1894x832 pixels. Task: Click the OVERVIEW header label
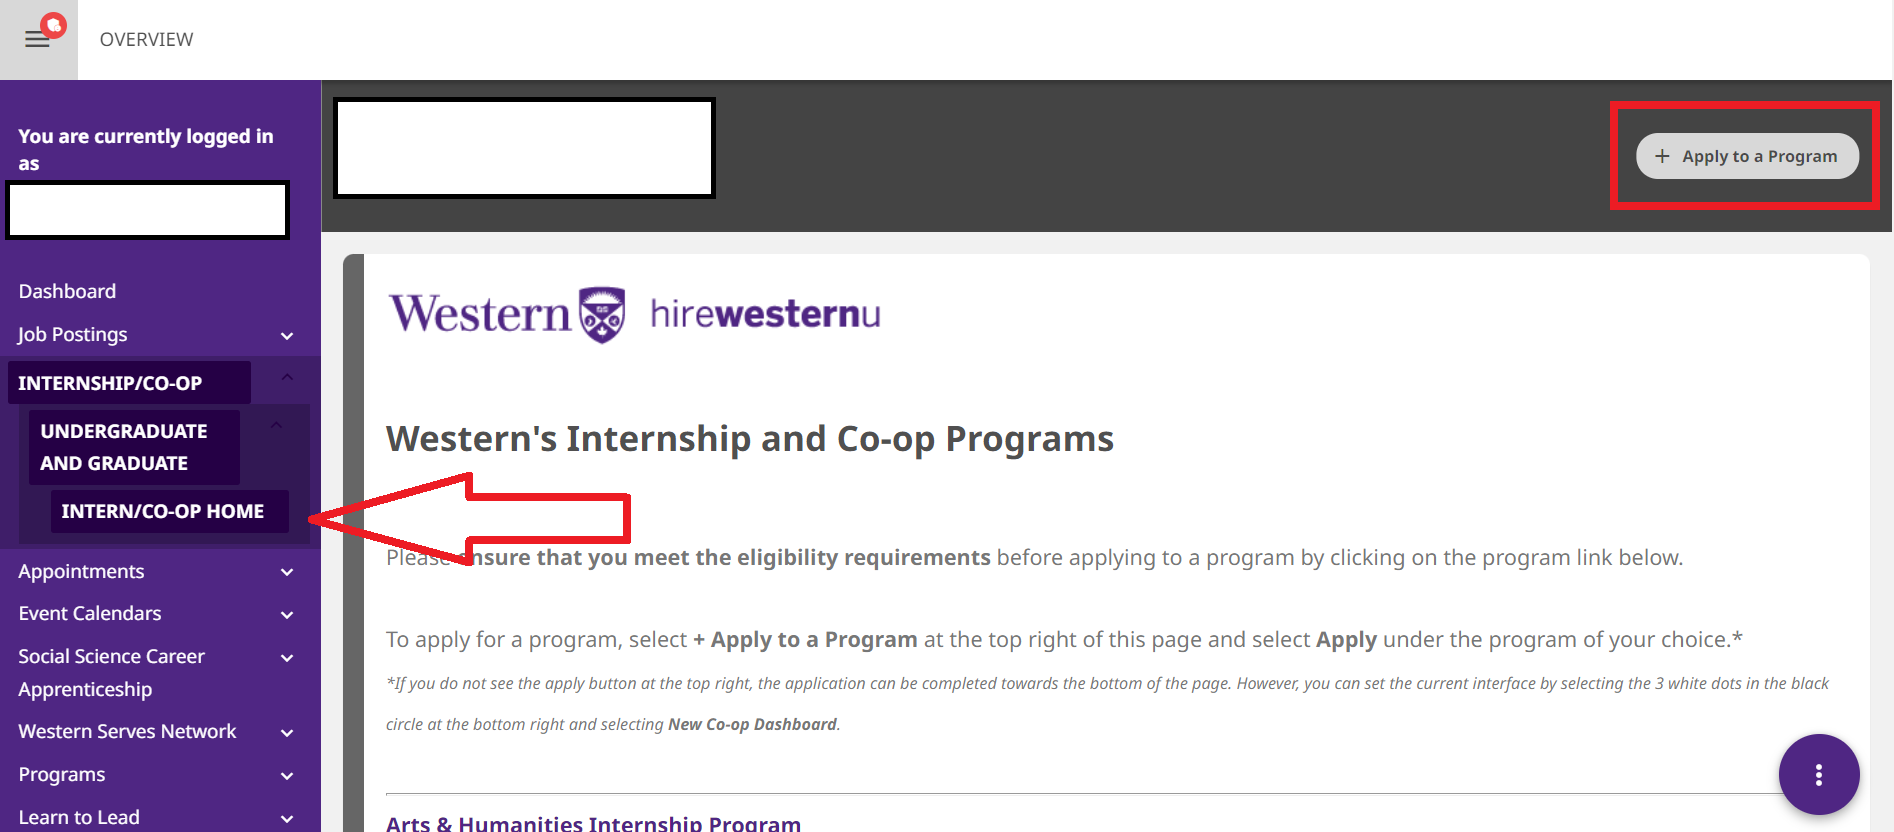[x=146, y=39]
